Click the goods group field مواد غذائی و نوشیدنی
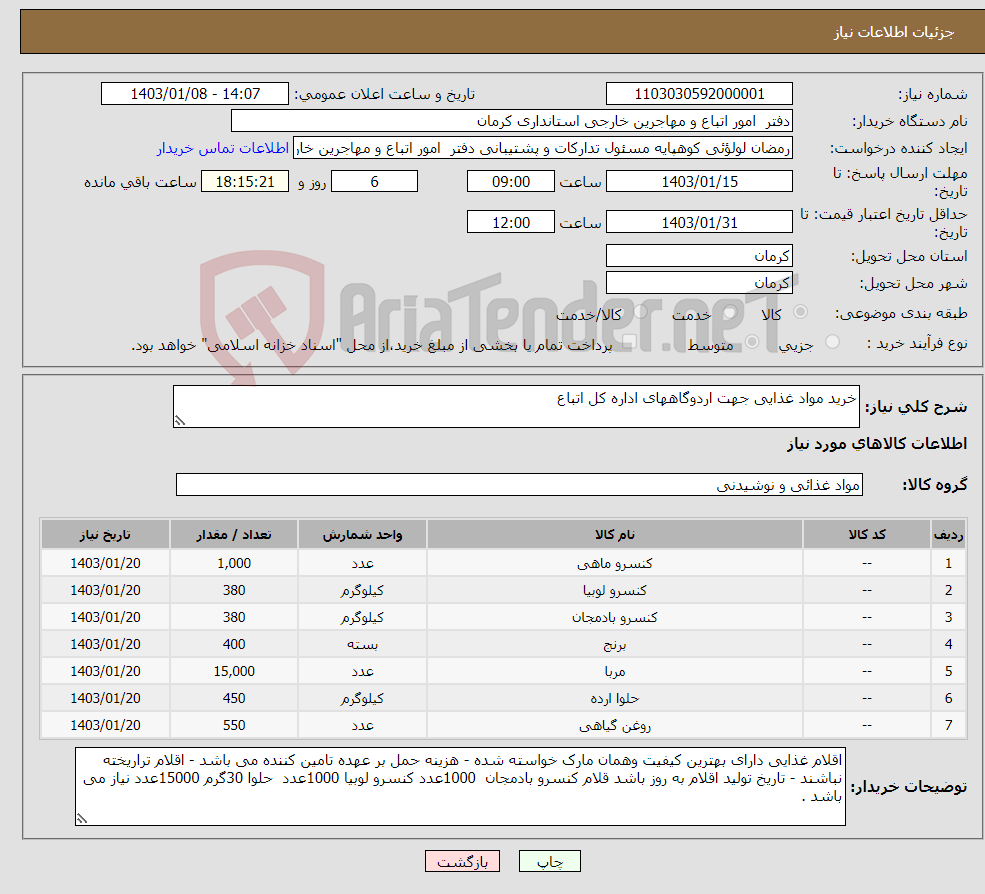This screenshot has width=985, height=894. pyautogui.click(x=520, y=485)
